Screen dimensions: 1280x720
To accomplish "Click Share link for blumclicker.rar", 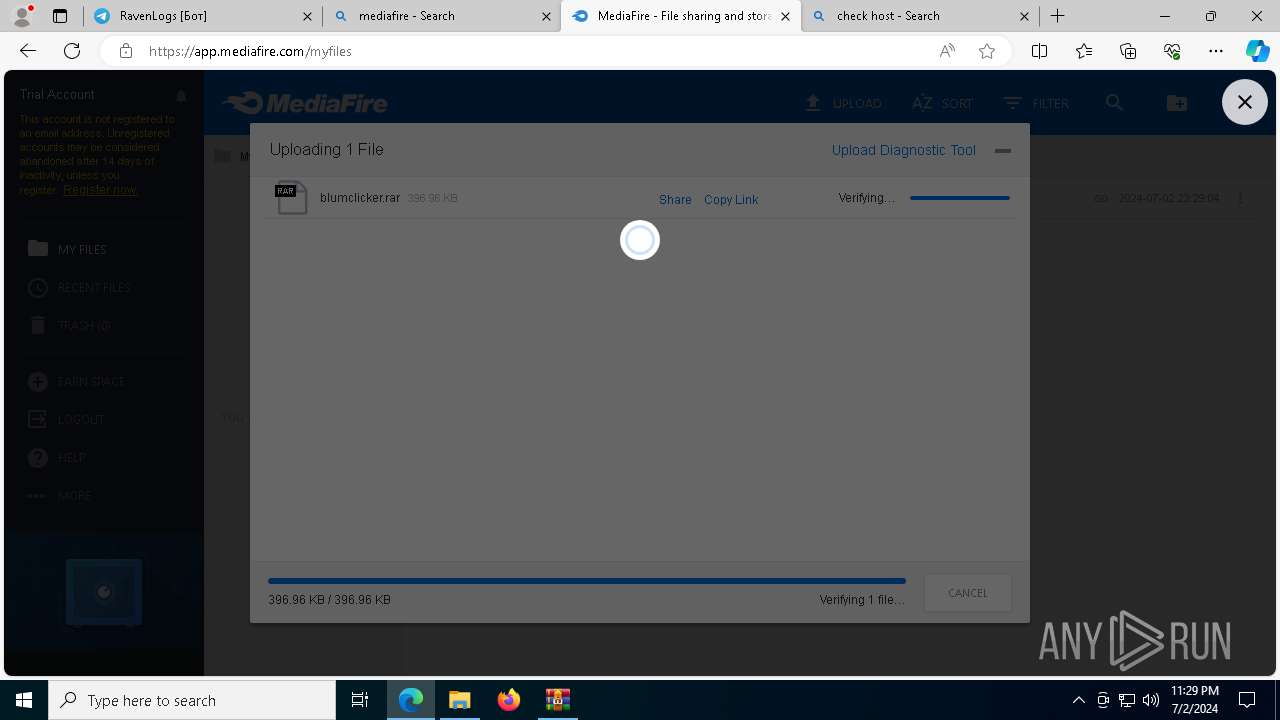I will 675,199.
